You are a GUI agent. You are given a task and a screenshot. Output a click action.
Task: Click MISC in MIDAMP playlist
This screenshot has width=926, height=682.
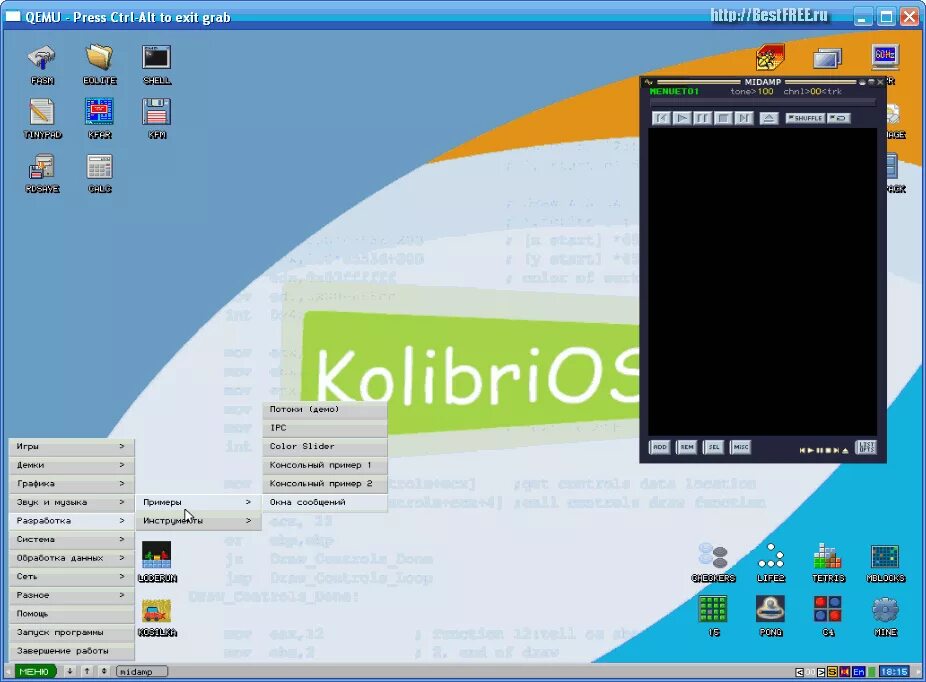pyautogui.click(x=741, y=447)
